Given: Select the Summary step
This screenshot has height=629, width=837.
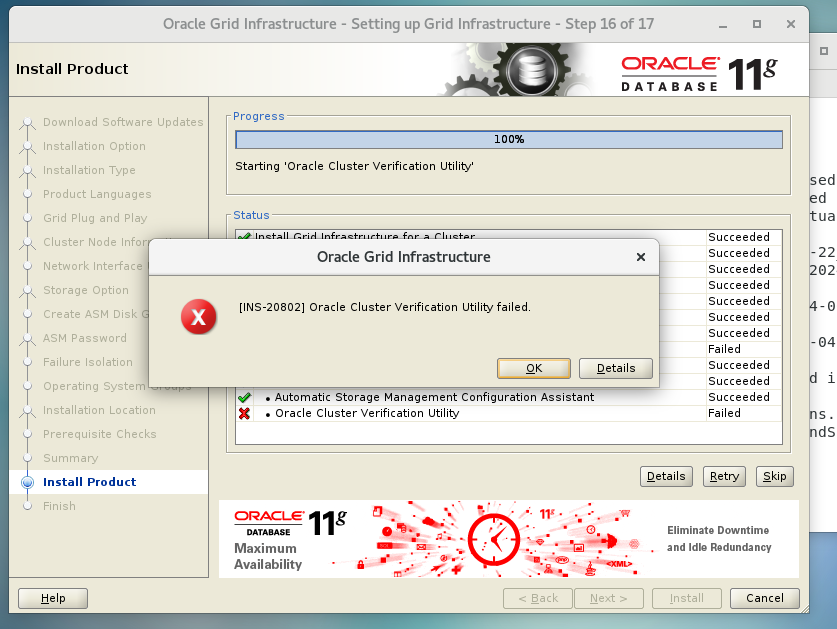Looking at the screenshot, I should click(x=70, y=459).
